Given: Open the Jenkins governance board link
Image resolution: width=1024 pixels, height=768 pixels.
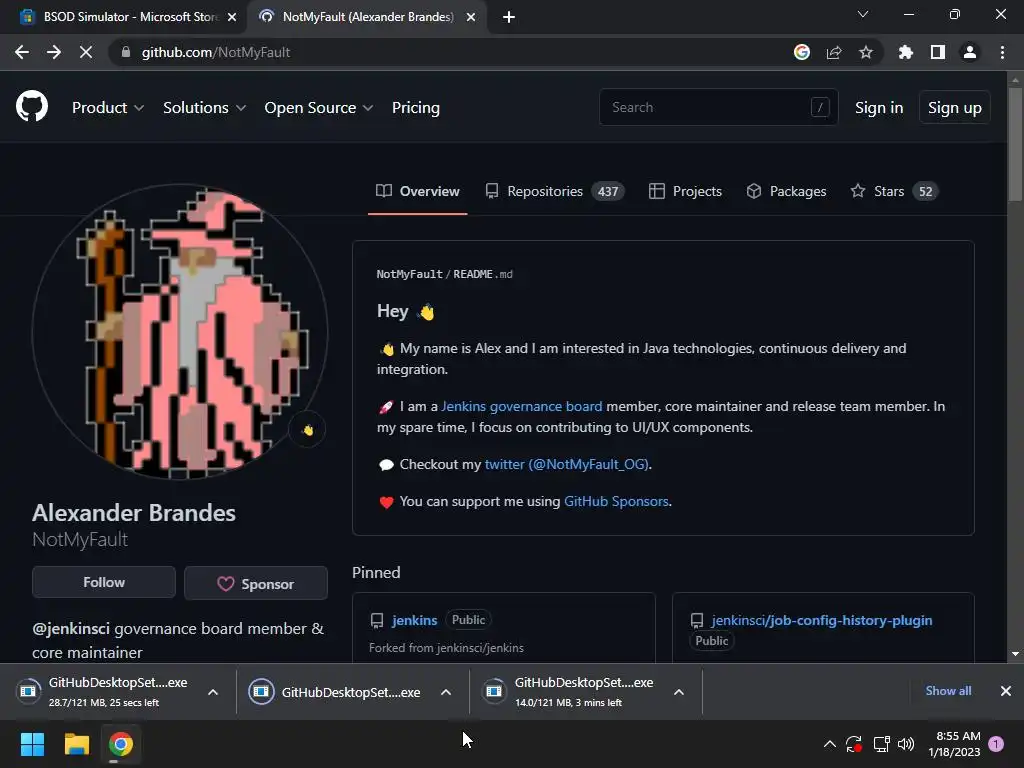Looking at the screenshot, I should pyautogui.click(x=522, y=406).
